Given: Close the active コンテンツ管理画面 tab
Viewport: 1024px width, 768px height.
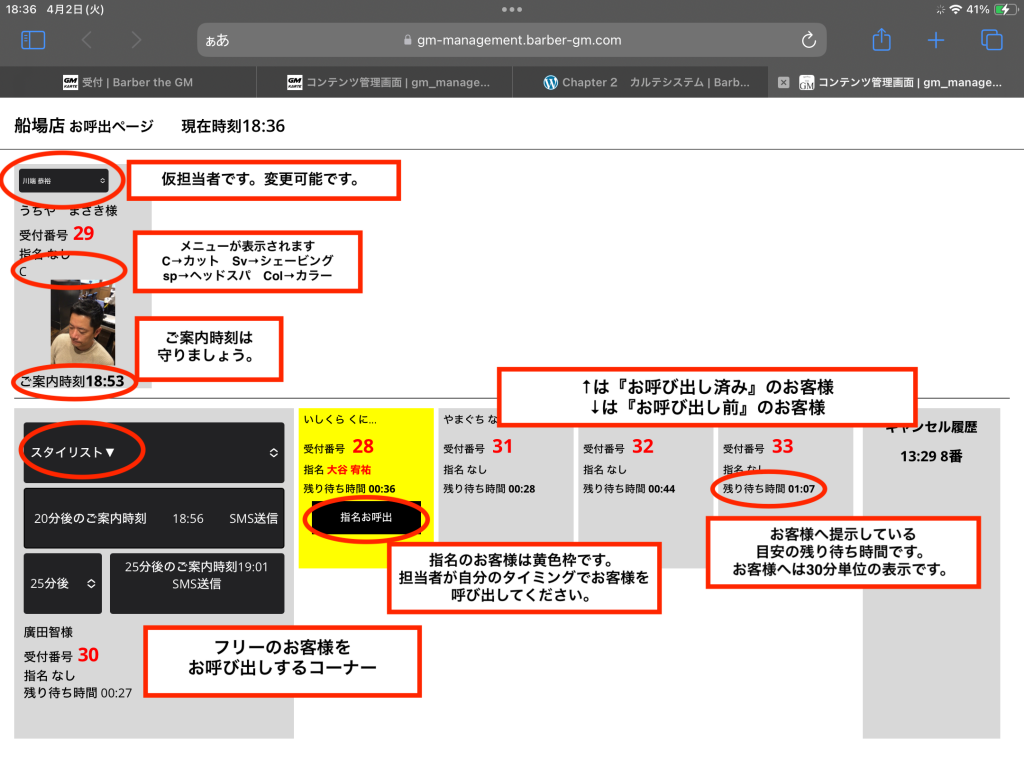Looking at the screenshot, I should point(784,83).
